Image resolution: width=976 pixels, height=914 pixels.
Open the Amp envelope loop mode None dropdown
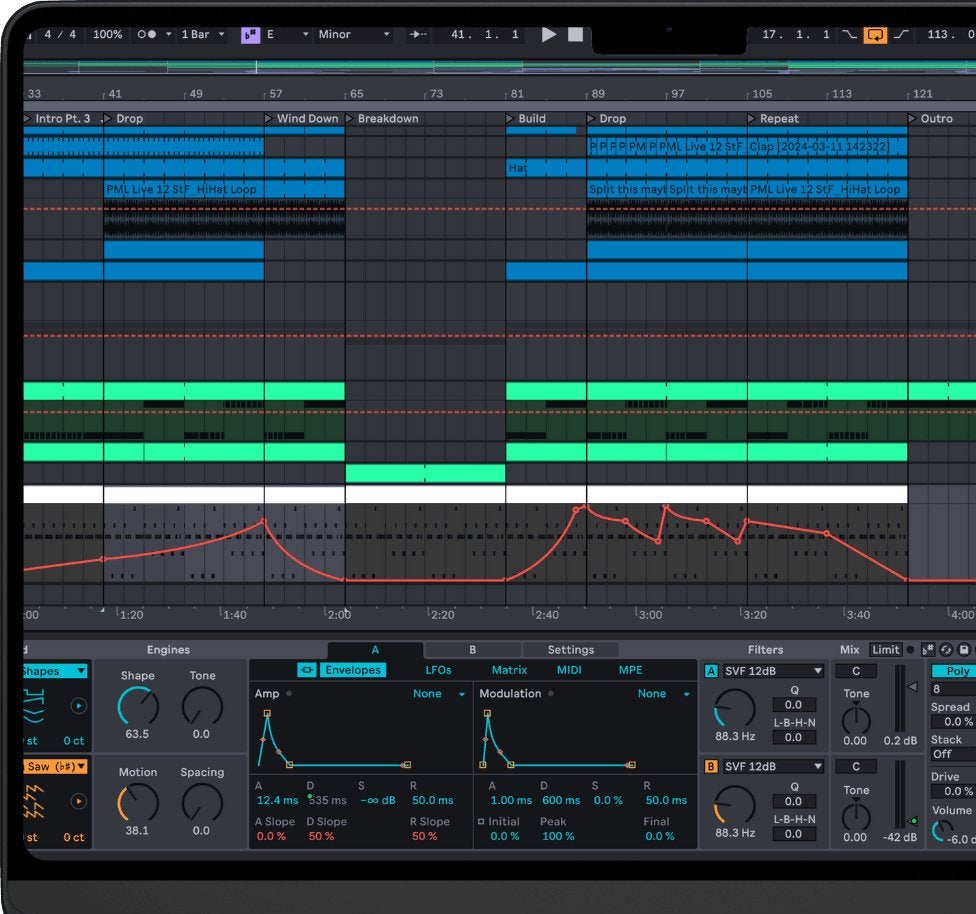[439, 694]
